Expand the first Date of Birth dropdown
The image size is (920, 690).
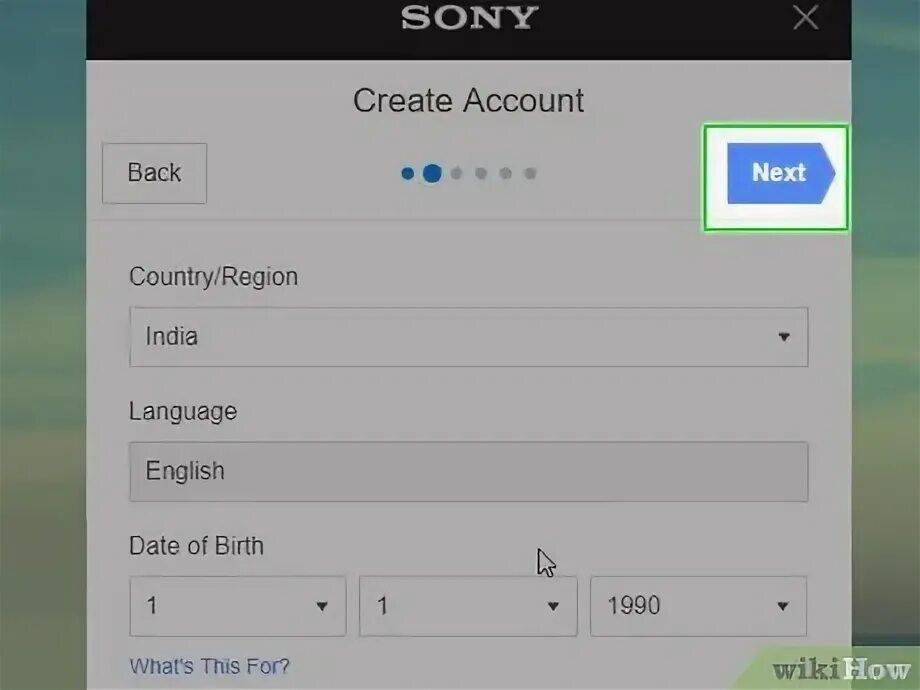(238, 606)
